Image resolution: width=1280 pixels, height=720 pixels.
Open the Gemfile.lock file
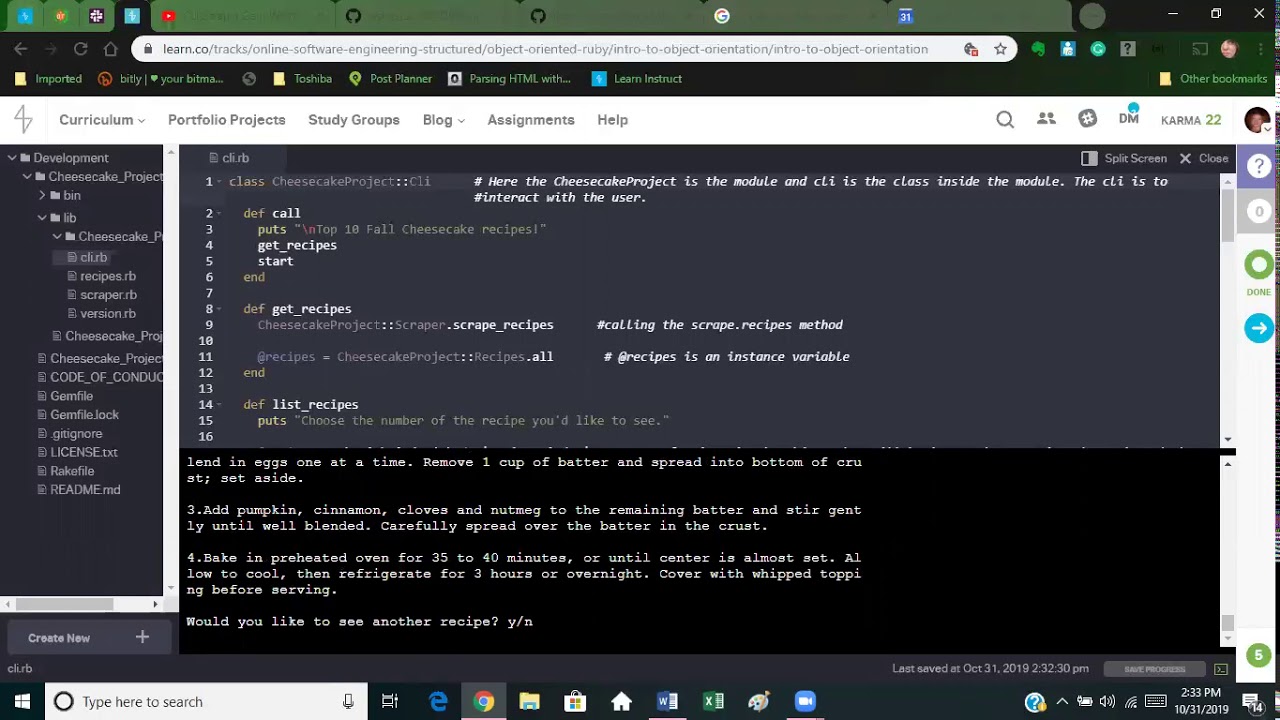coord(84,414)
